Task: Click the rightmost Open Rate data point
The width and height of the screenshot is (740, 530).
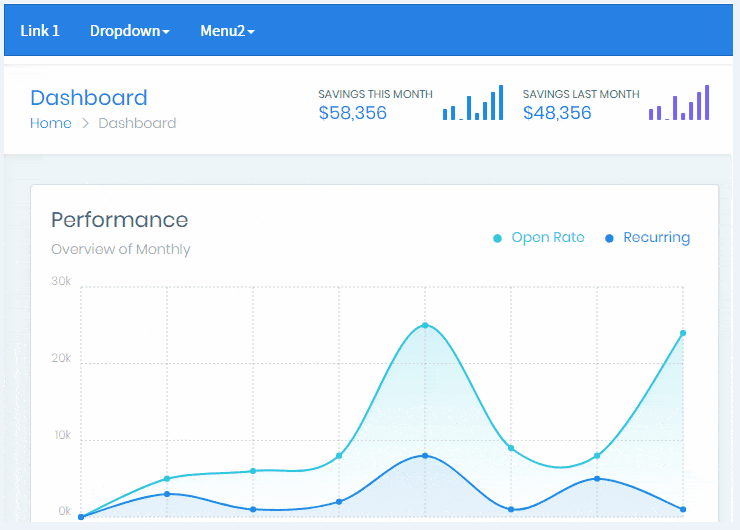Action: 683,333
